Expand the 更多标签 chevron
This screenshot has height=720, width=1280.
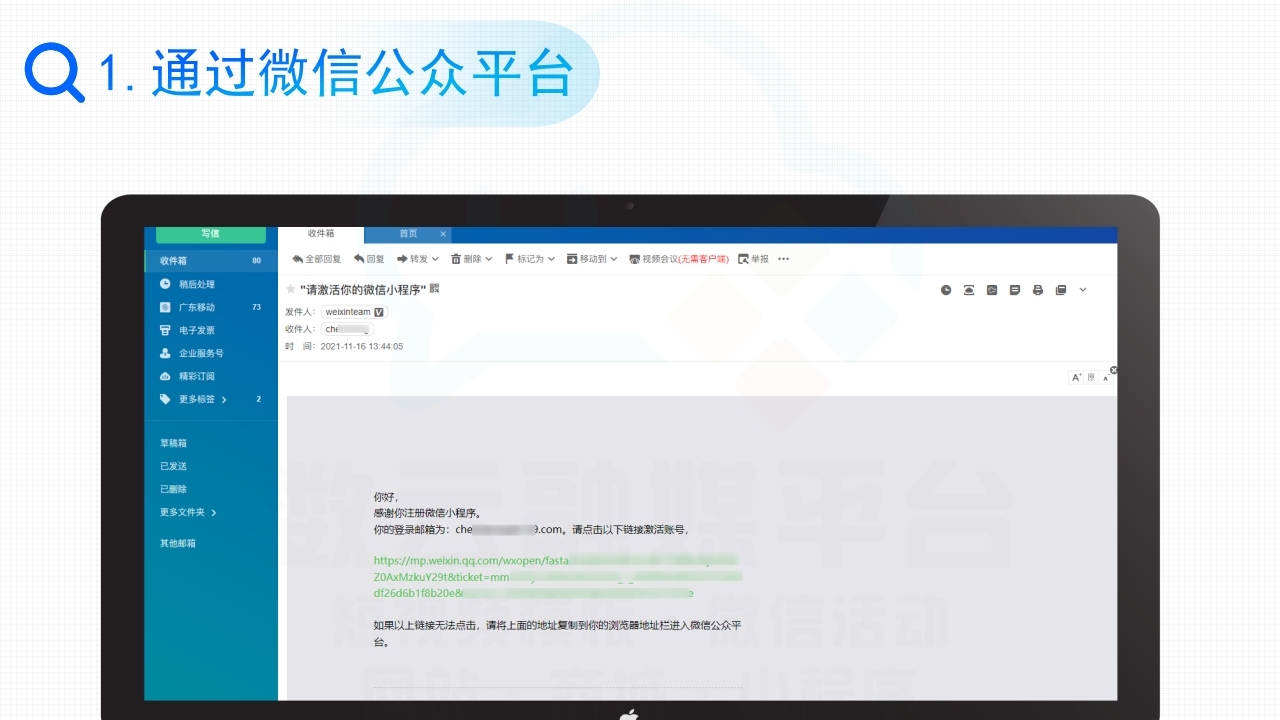pyautogui.click(x=224, y=400)
